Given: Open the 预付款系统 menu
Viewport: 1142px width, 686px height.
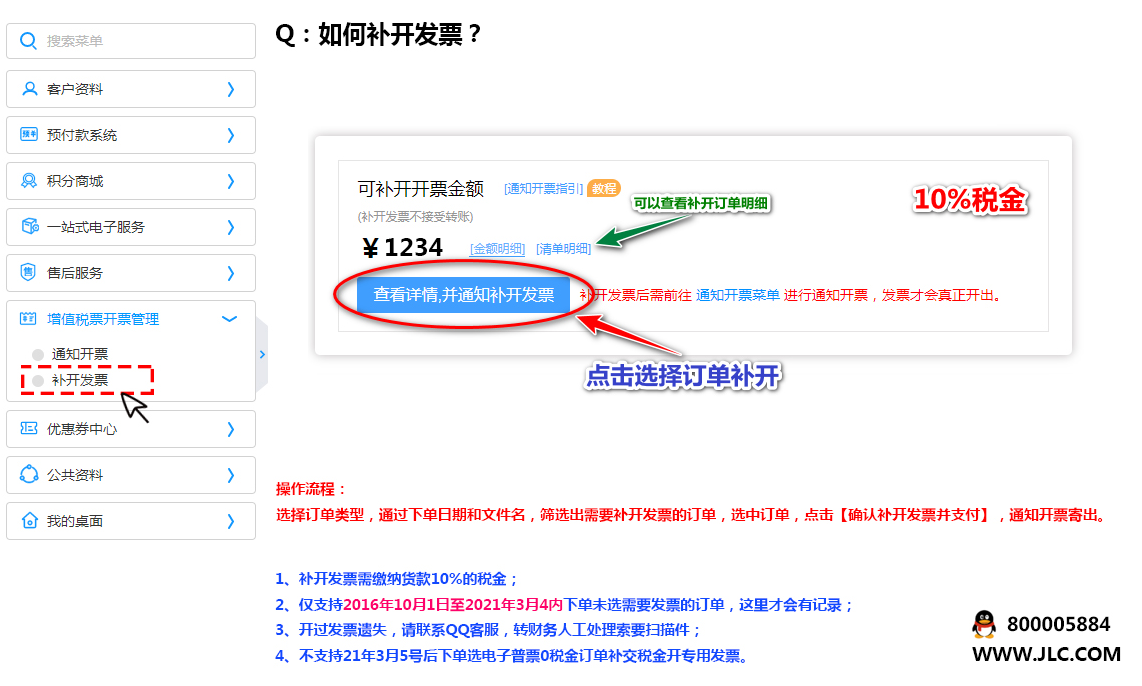Looking at the screenshot, I should tap(82, 135).
